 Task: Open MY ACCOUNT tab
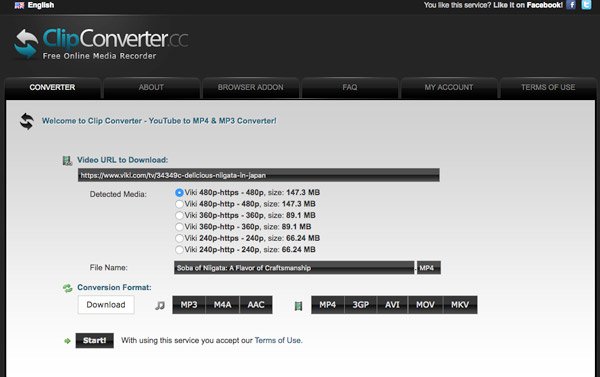click(x=449, y=88)
